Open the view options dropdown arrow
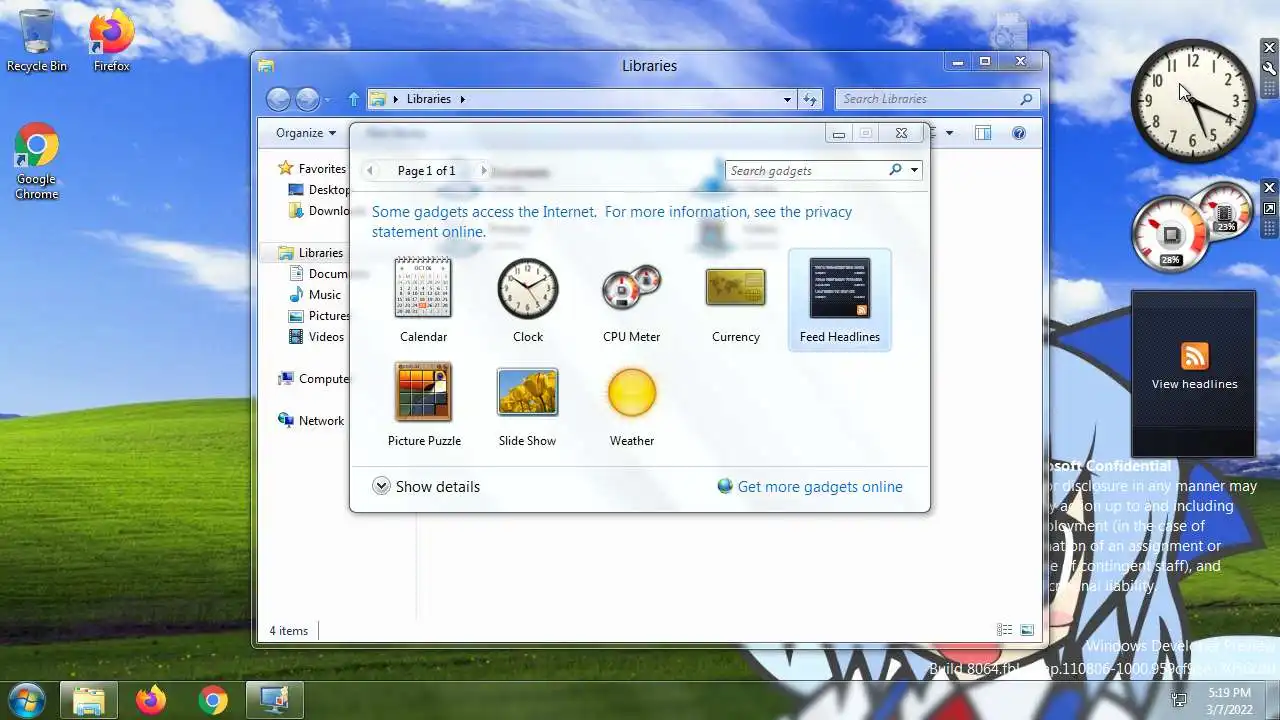This screenshot has height=720, width=1280. pyautogui.click(x=949, y=133)
